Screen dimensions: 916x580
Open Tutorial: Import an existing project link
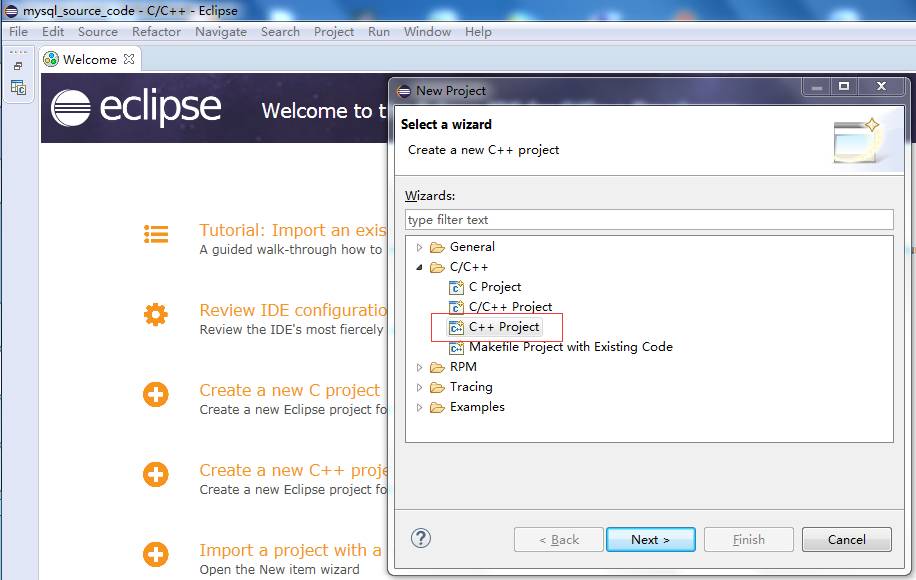(292, 230)
